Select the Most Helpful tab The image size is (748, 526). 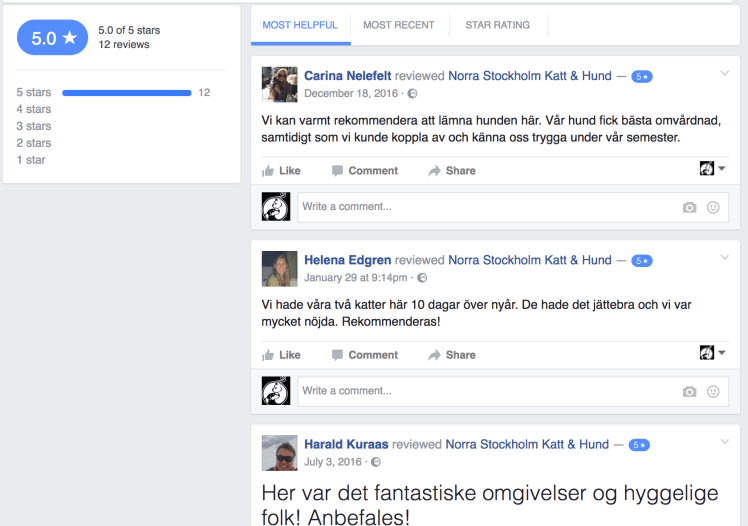(300, 25)
